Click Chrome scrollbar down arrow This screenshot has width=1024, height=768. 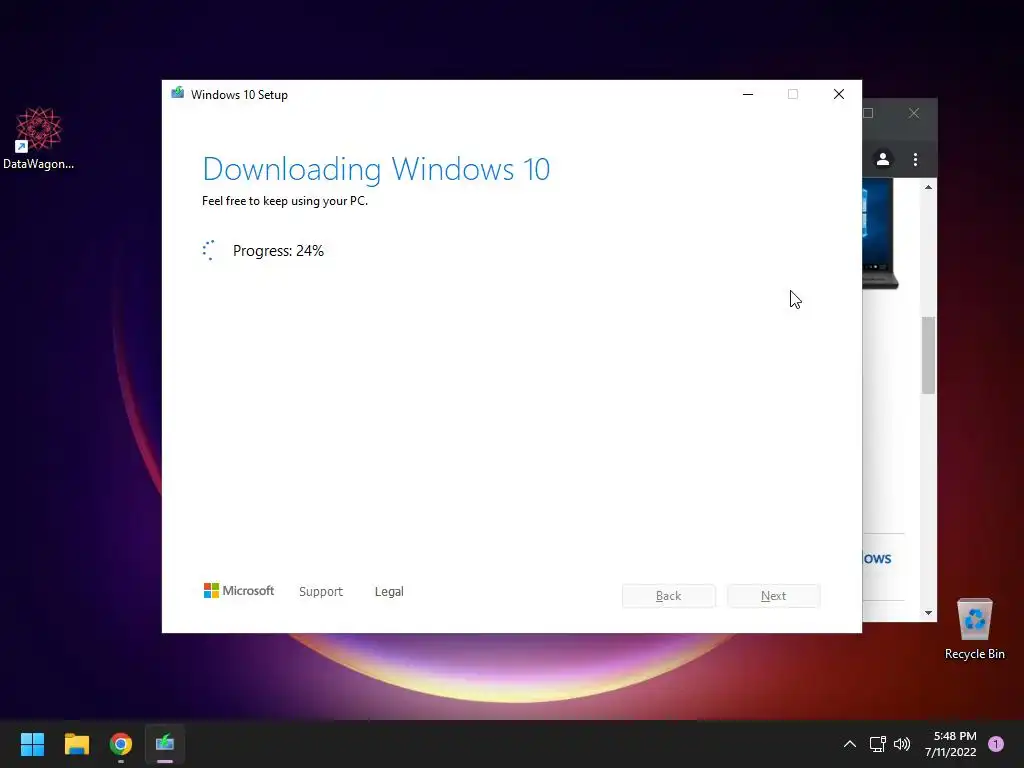pos(928,613)
